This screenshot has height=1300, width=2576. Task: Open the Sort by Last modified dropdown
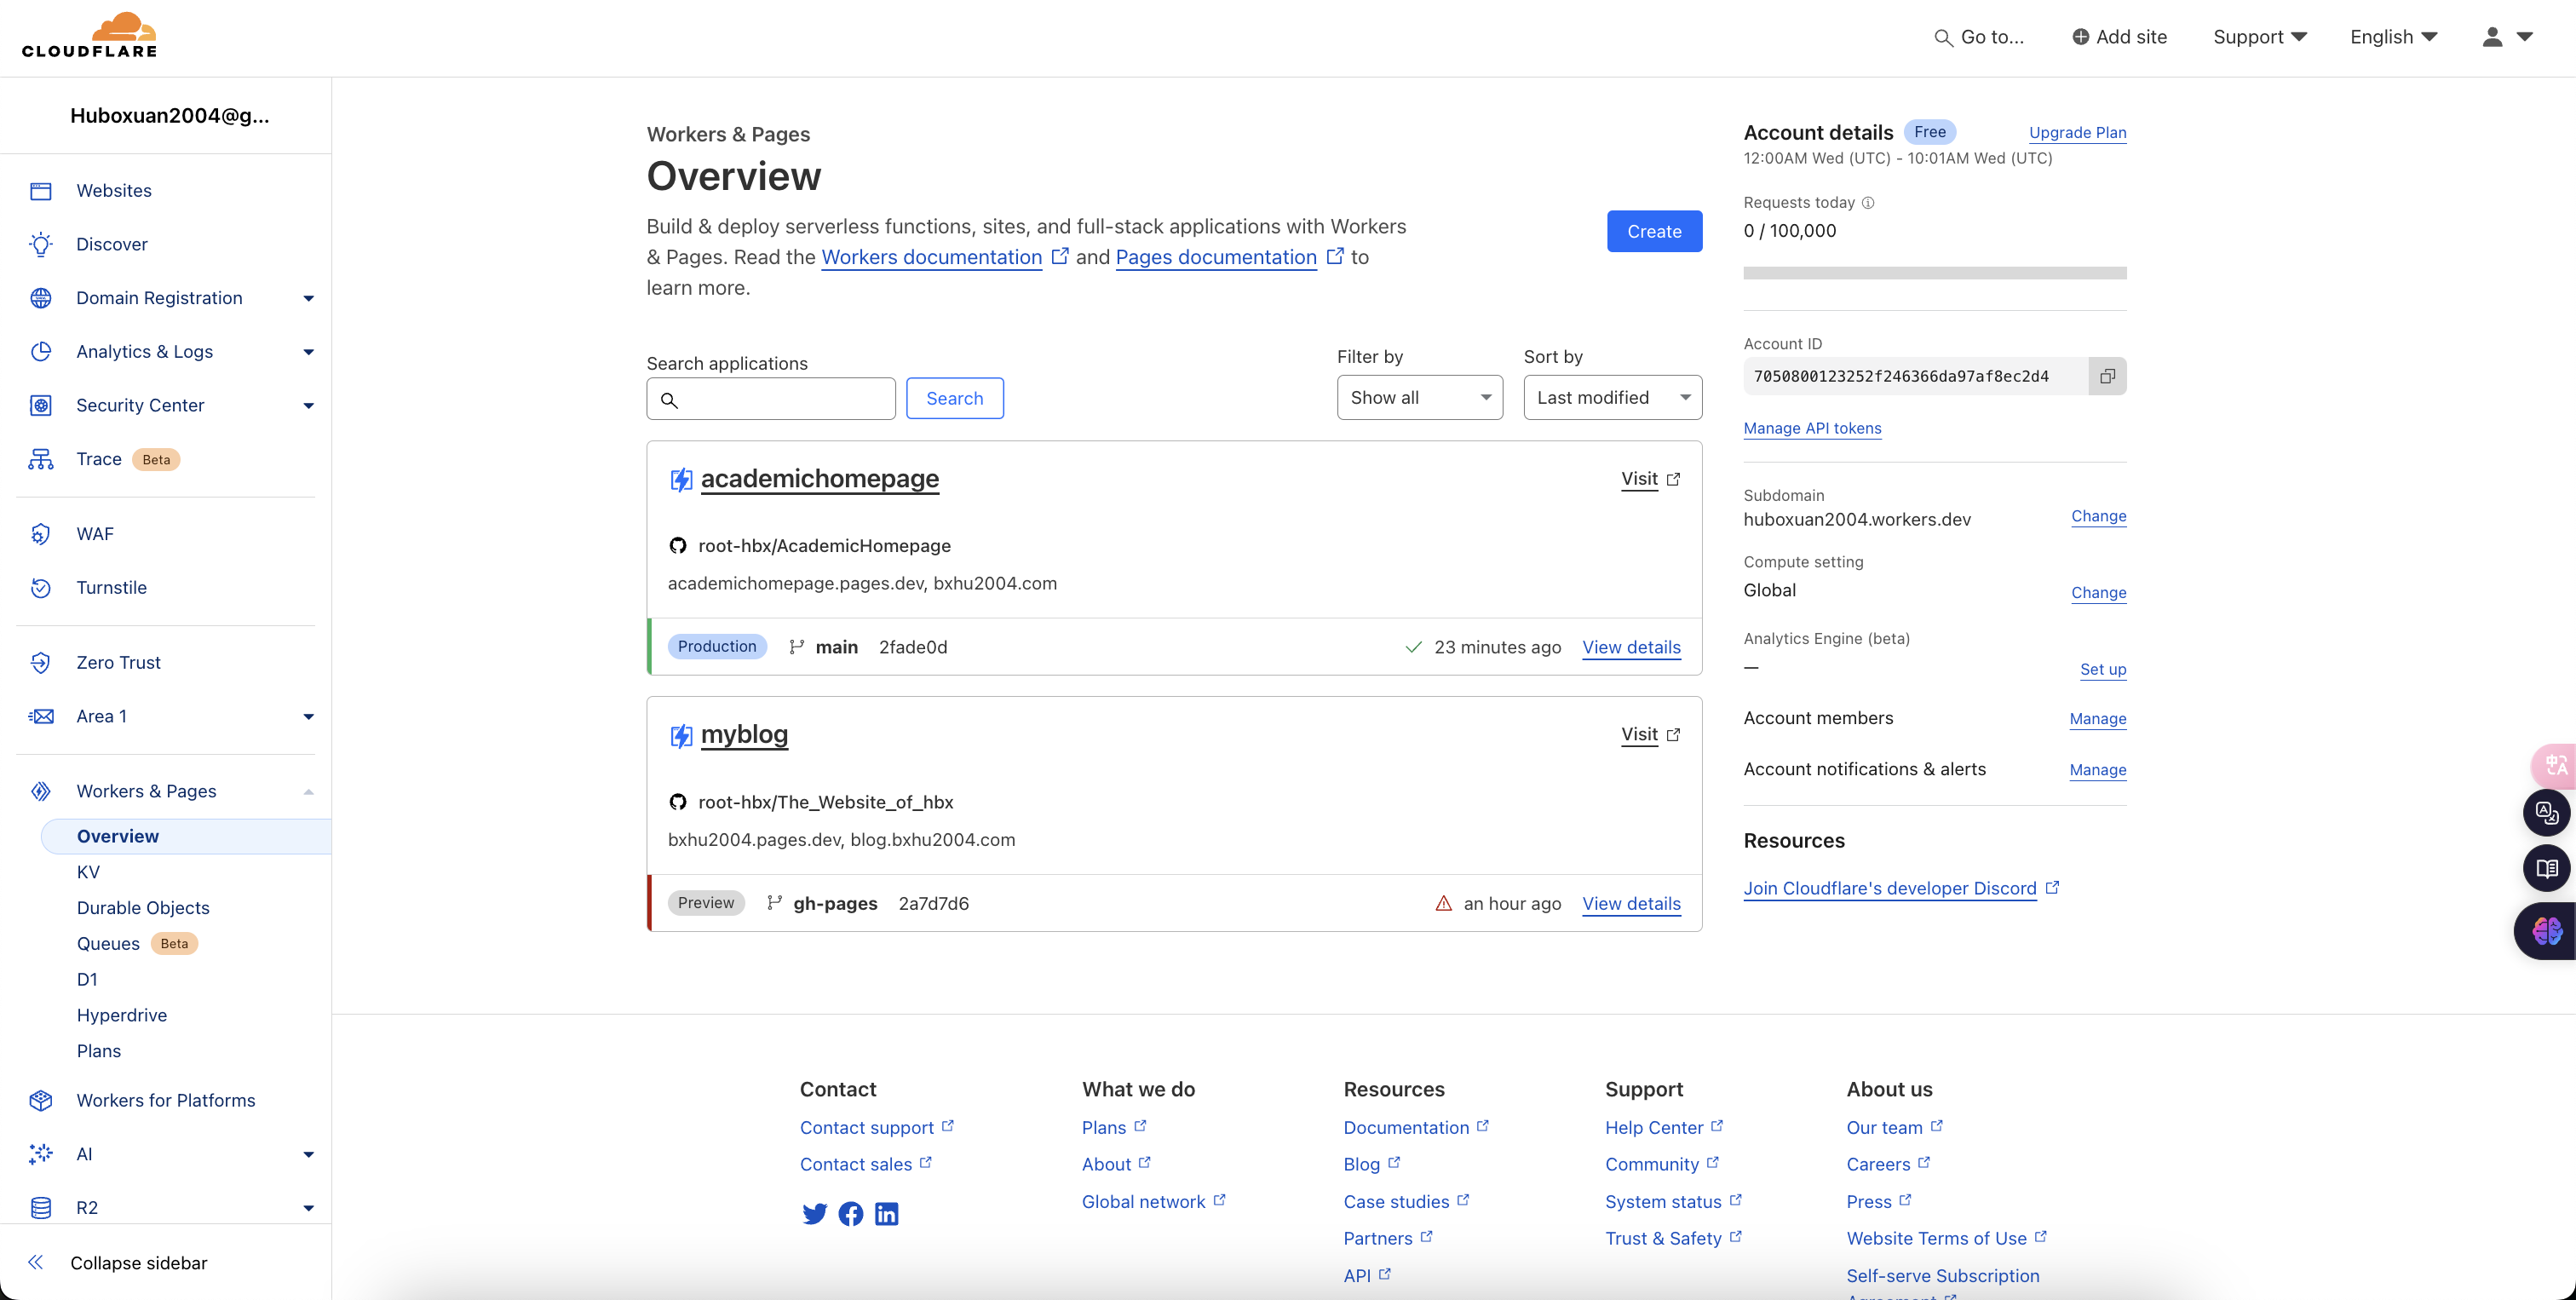point(1612,398)
